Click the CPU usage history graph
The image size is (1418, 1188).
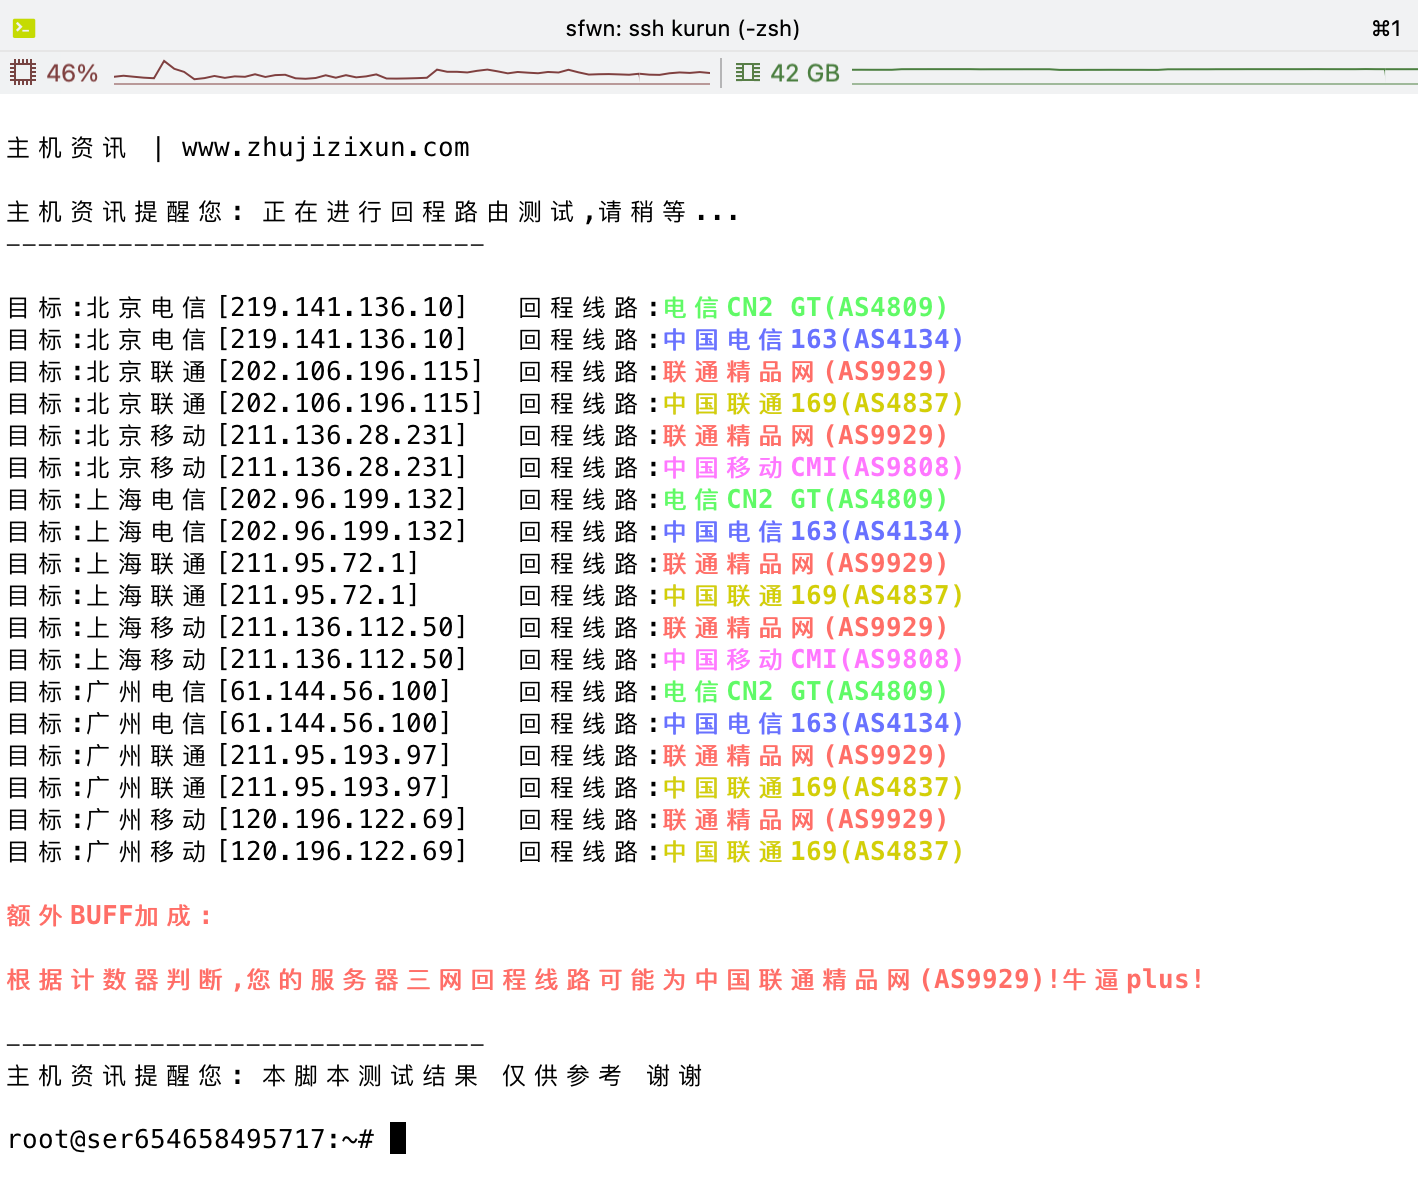412,72
